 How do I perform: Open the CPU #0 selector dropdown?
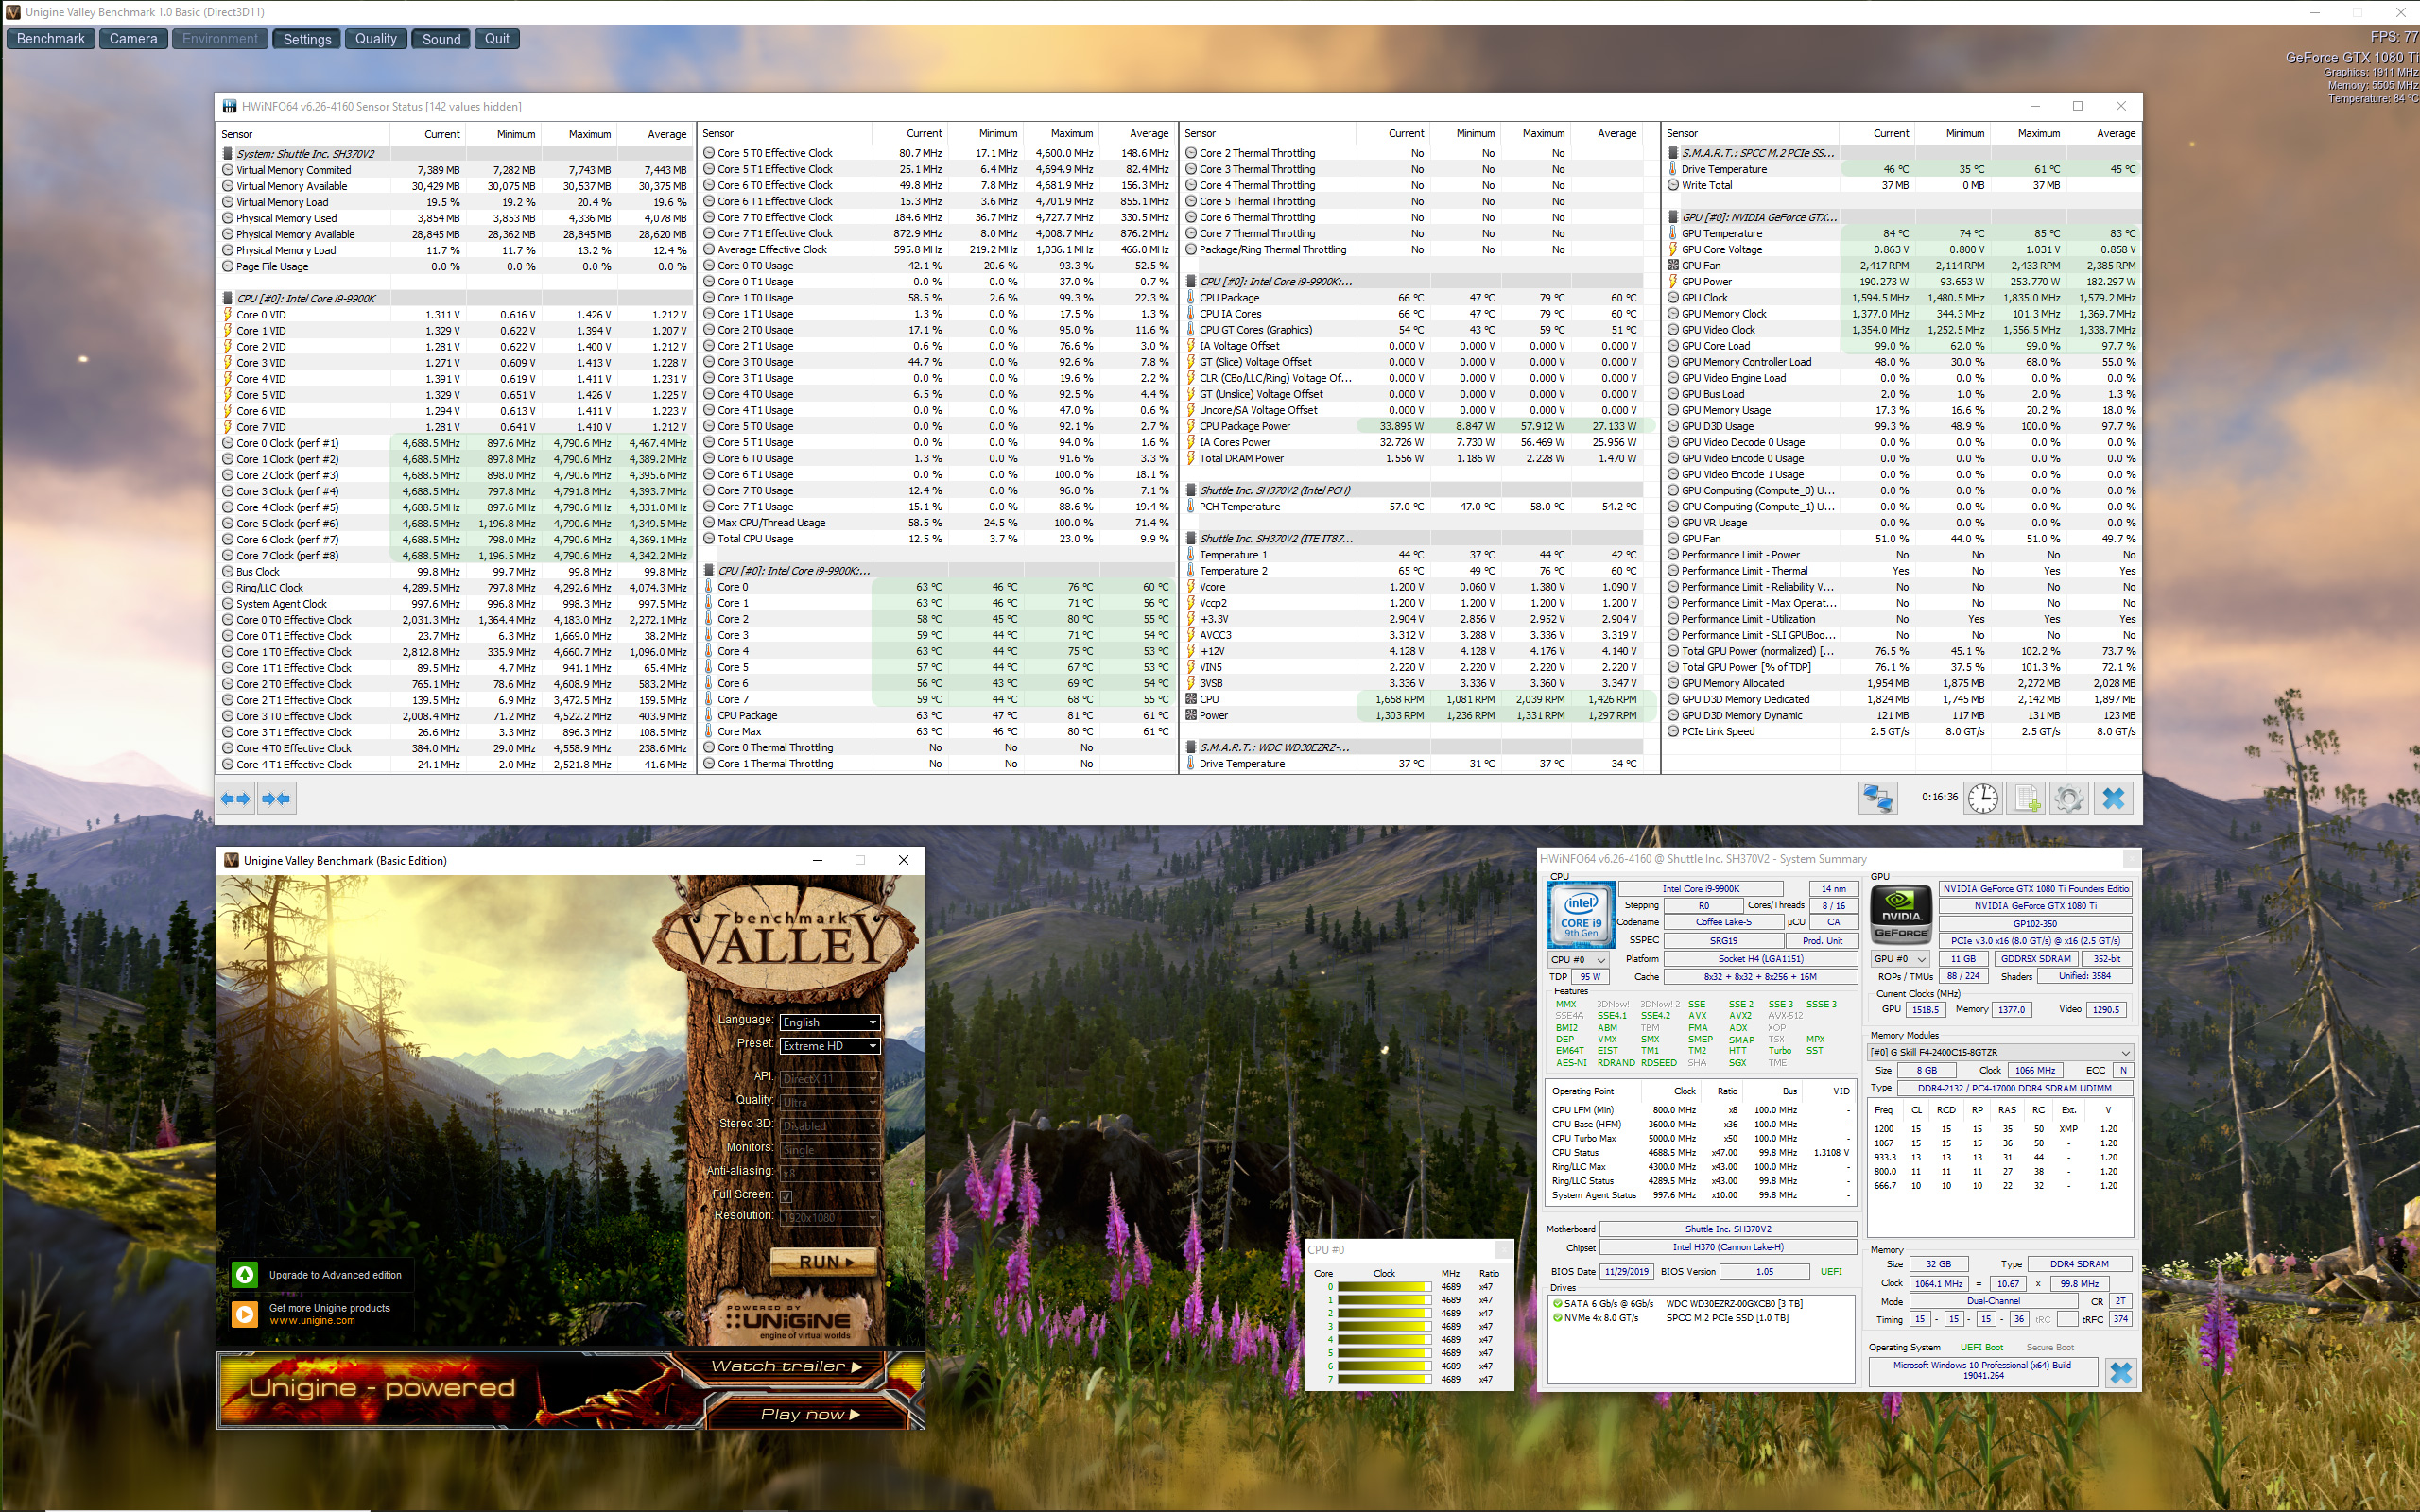1578,960
